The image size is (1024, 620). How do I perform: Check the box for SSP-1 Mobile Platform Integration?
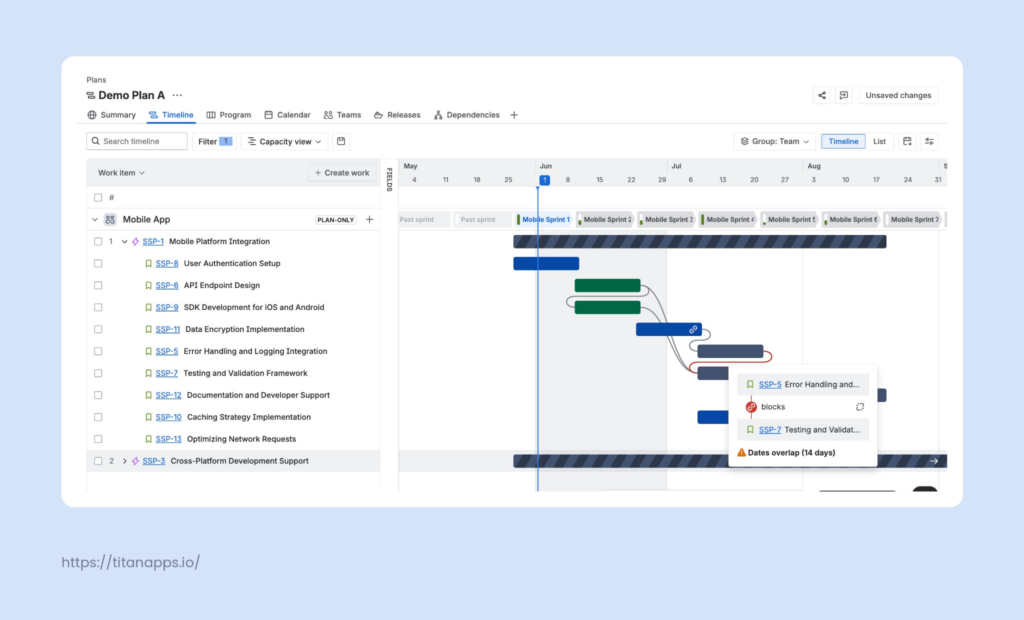pos(98,242)
